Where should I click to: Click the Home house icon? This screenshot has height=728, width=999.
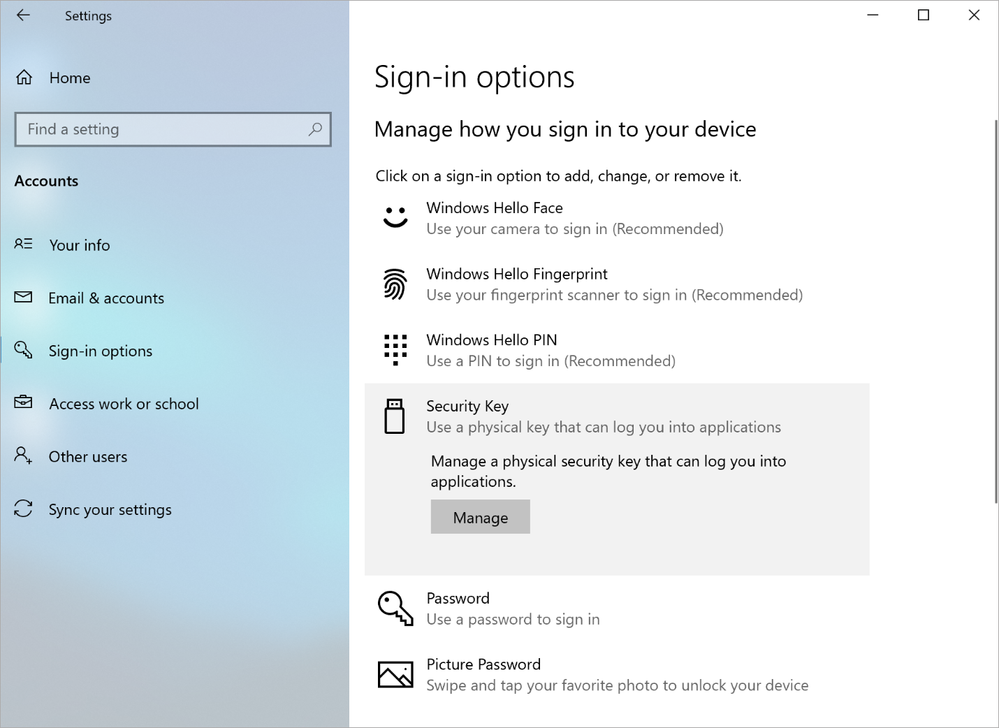pos(24,78)
